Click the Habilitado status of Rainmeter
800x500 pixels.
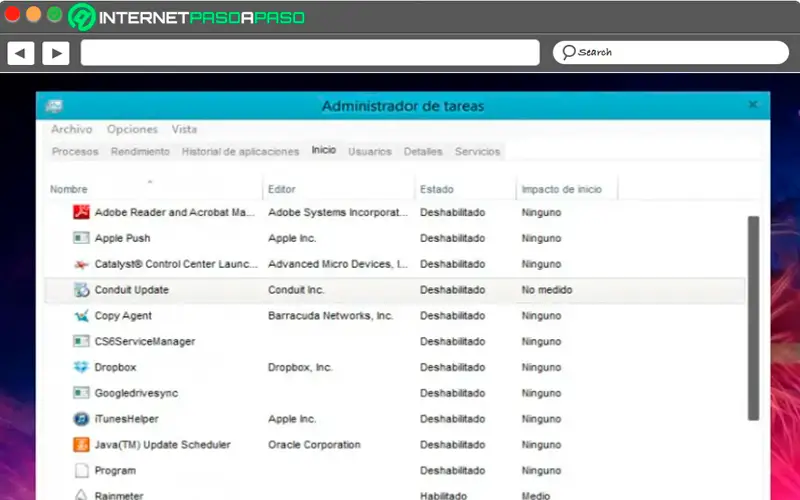point(443,495)
